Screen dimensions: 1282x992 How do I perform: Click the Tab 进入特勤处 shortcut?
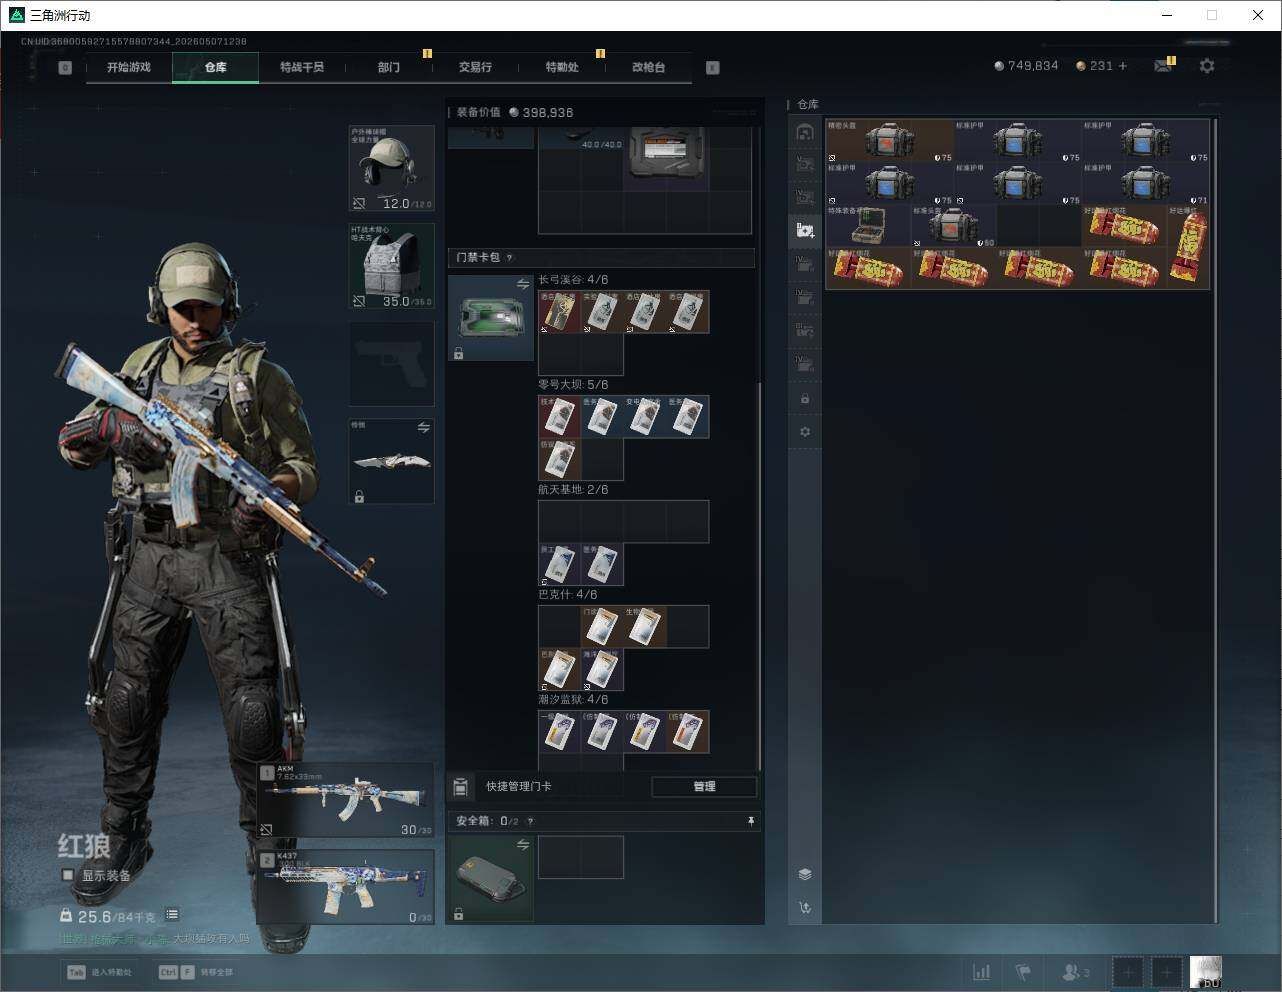[x=99, y=972]
